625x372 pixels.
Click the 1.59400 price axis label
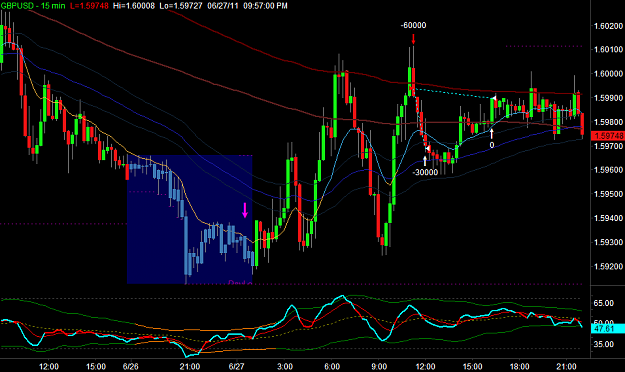click(x=608, y=218)
